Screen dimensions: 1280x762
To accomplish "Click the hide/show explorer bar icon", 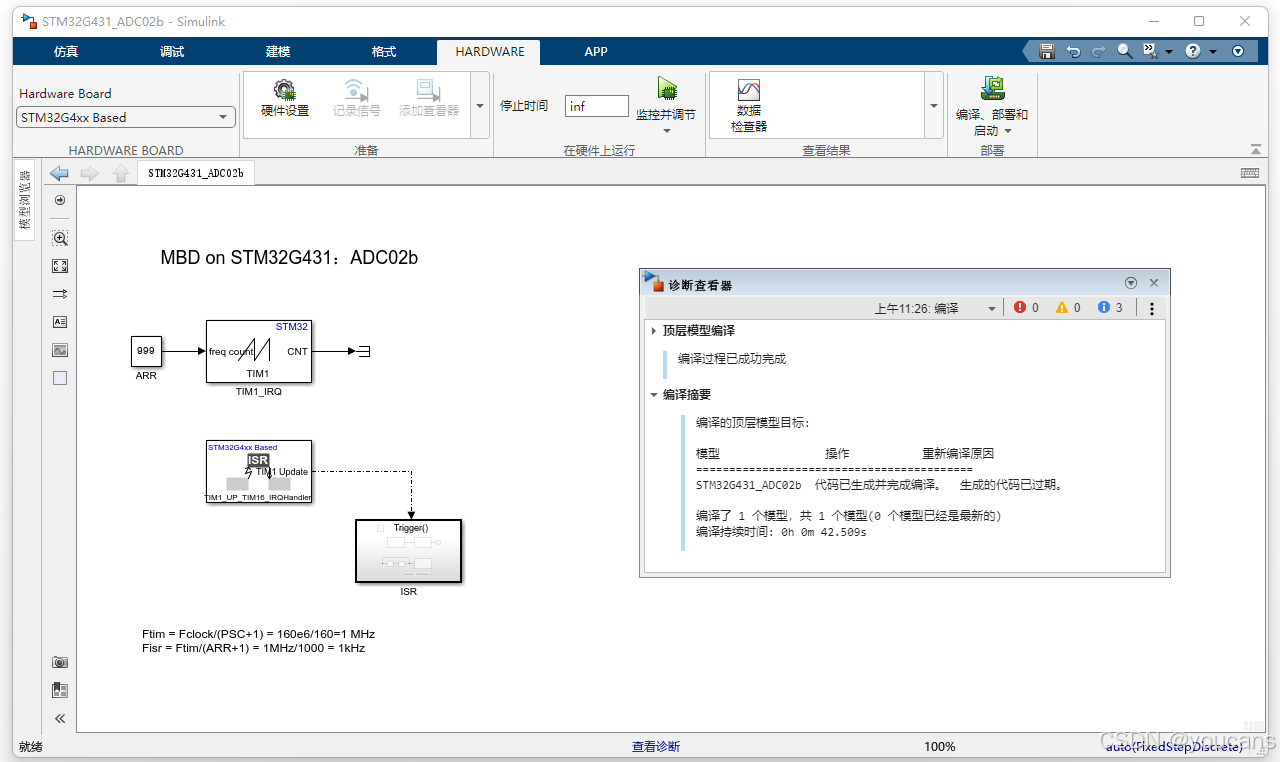I will tap(60, 200).
